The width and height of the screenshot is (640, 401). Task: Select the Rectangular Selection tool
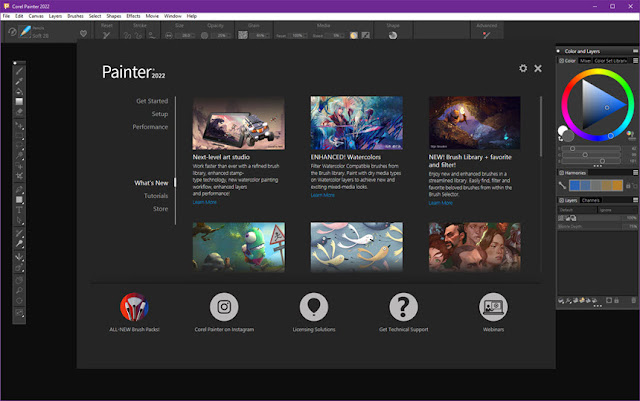point(19,136)
